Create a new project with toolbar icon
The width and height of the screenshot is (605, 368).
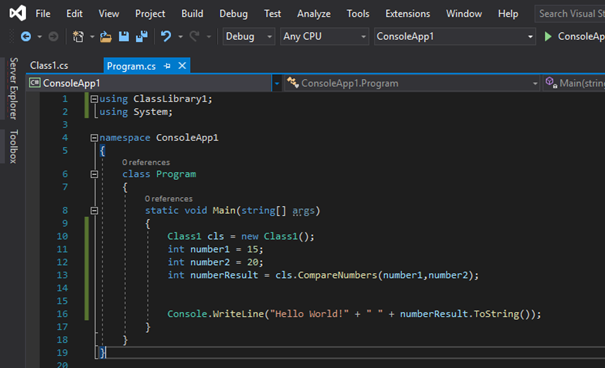click(78, 37)
